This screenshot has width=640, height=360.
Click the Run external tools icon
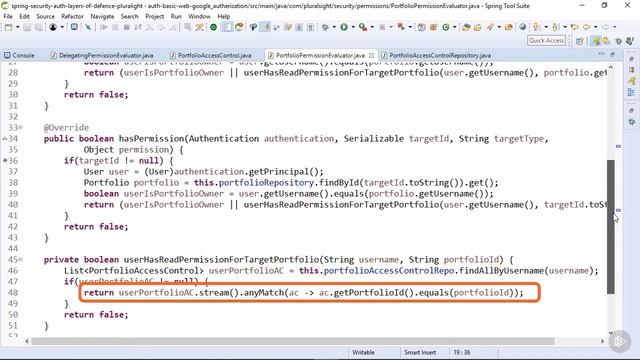click(x=363, y=27)
